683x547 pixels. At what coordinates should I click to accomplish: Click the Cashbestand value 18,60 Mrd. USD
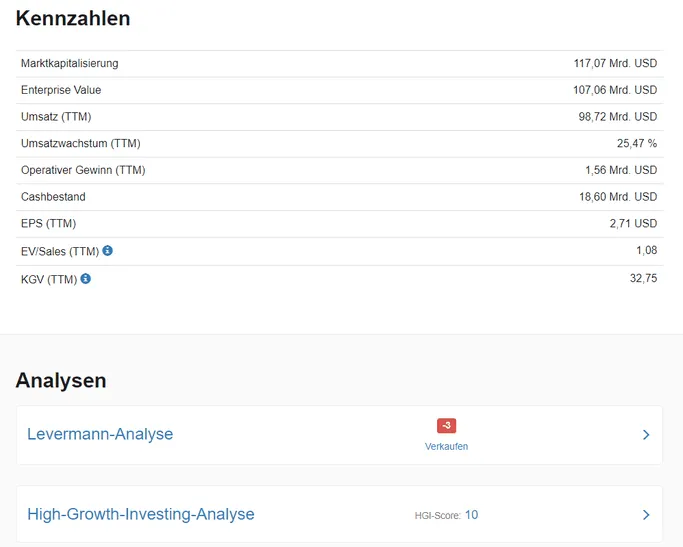(618, 197)
